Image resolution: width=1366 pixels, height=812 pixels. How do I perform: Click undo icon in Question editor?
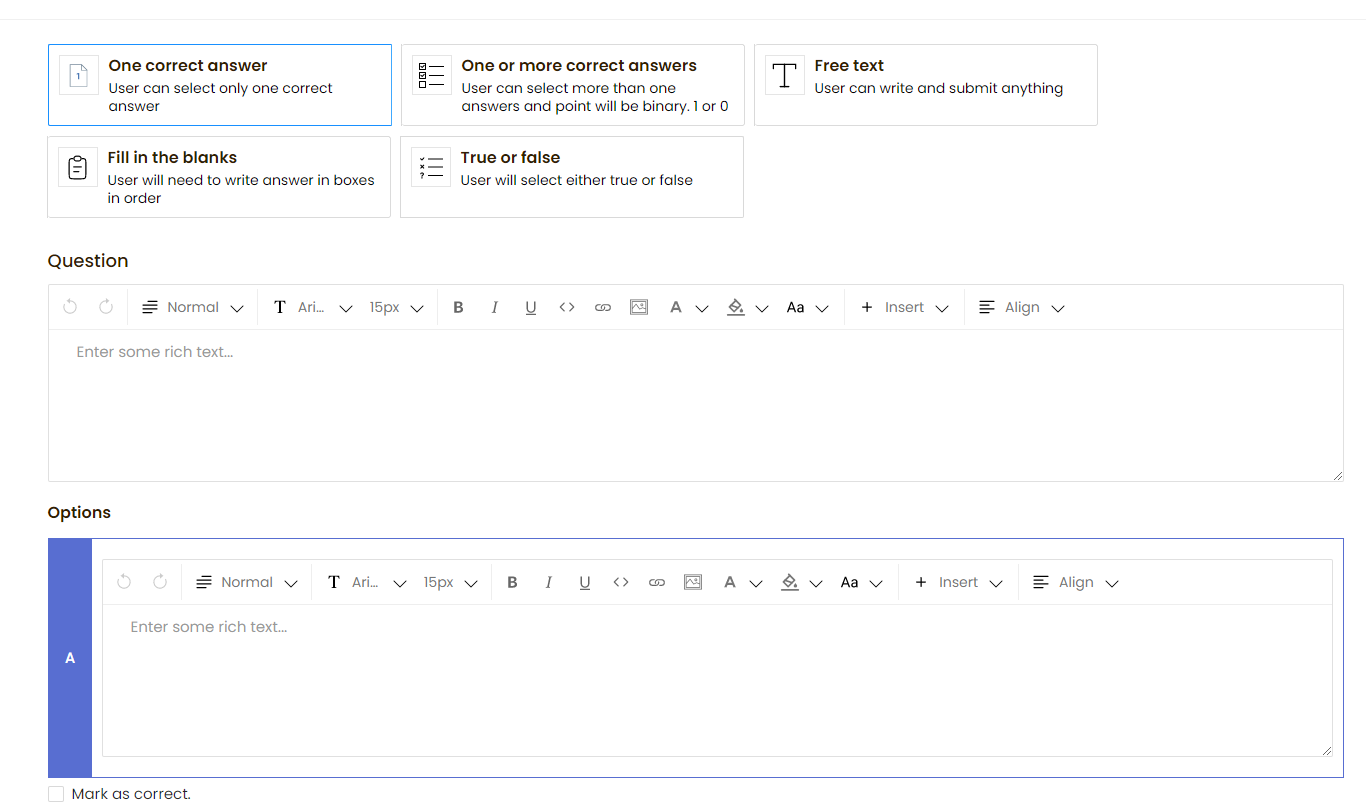[x=70, y=308]
